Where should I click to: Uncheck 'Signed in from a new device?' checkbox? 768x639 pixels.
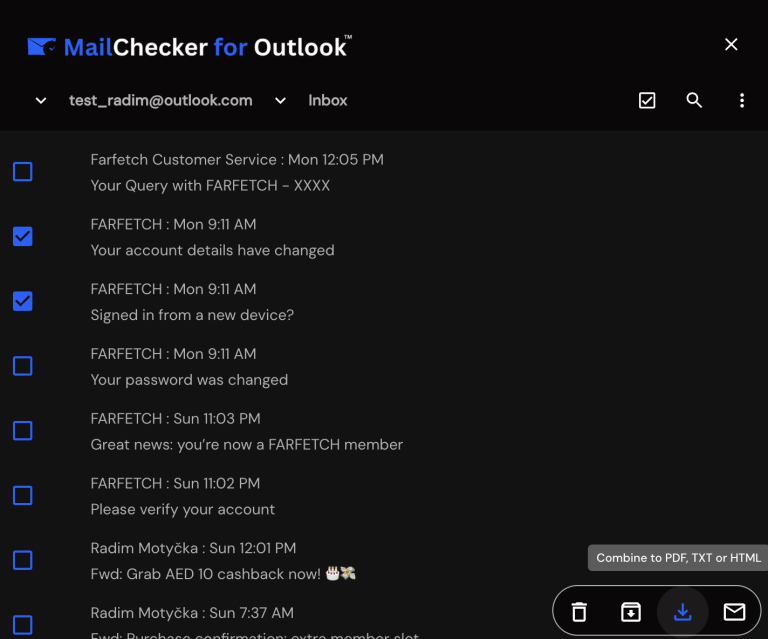[23, 301]
